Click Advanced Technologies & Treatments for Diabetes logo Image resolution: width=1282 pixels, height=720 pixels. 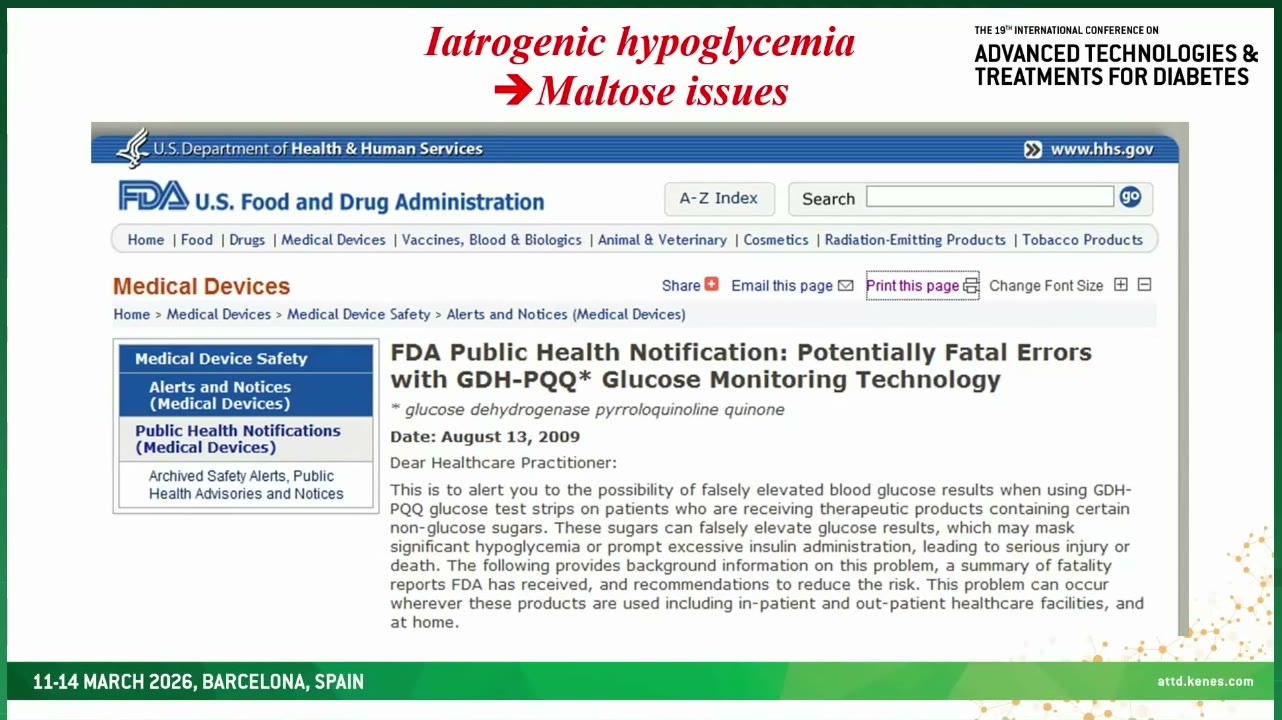coord(1116,57)
